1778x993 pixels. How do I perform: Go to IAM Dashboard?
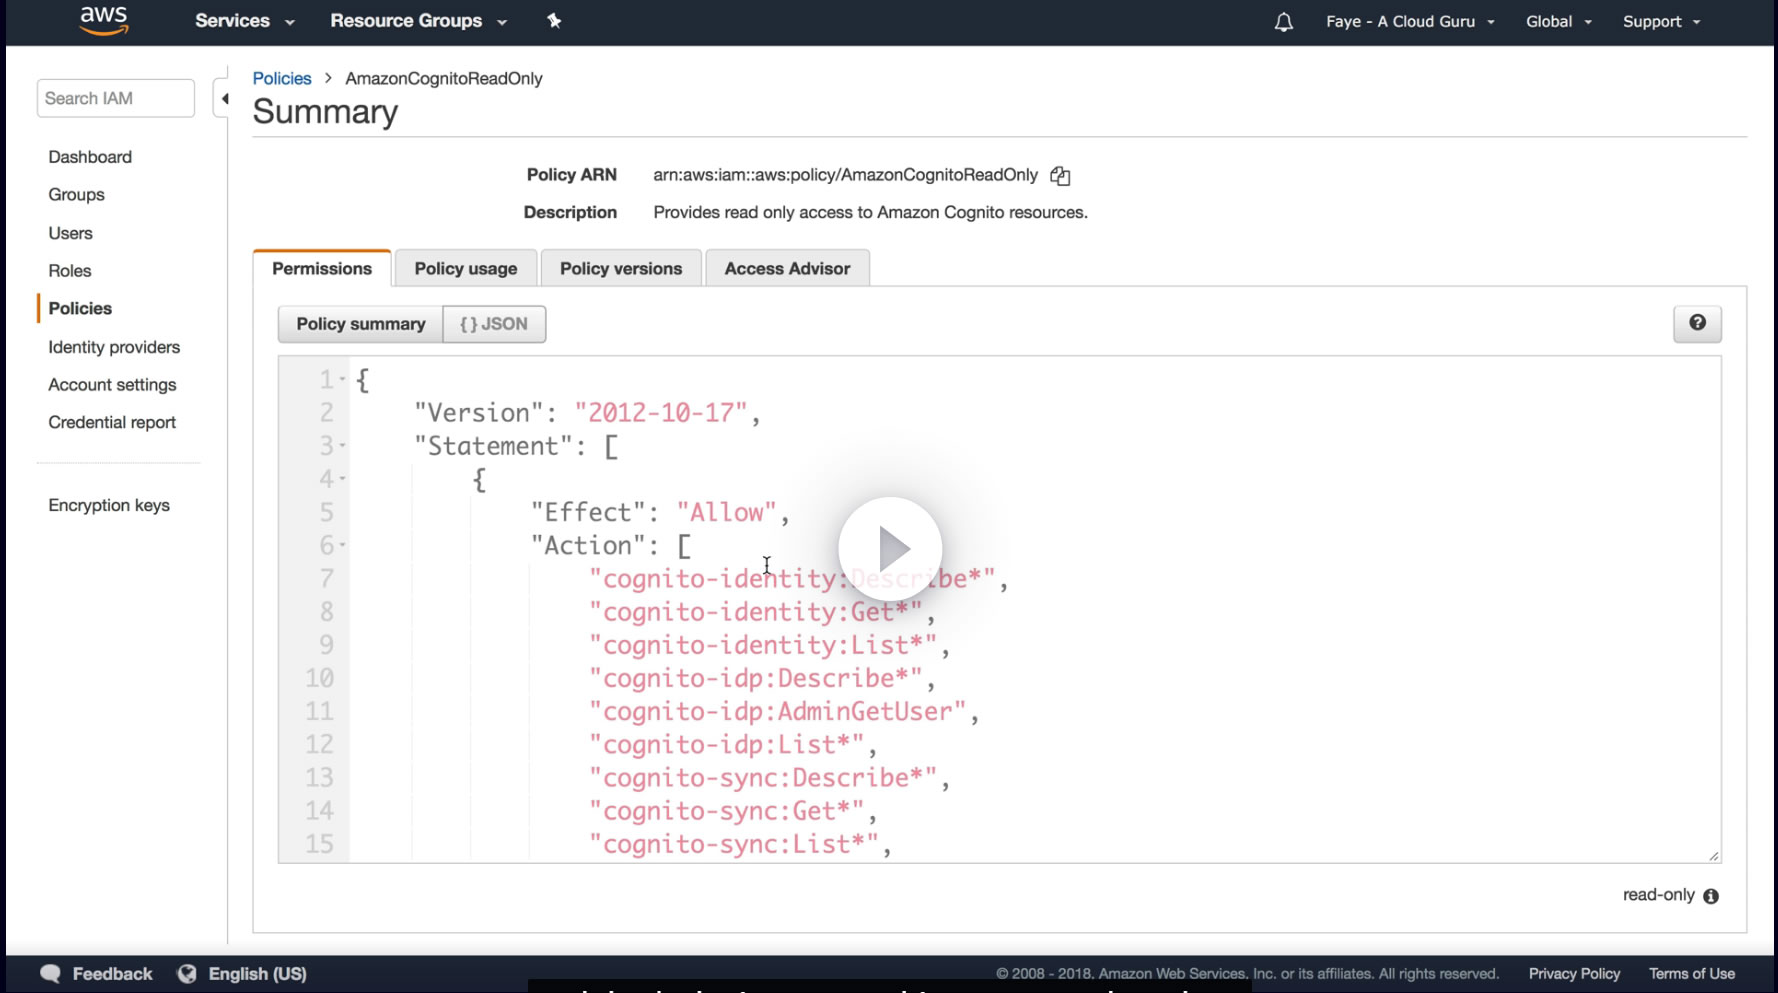click(x=90, y=157)
